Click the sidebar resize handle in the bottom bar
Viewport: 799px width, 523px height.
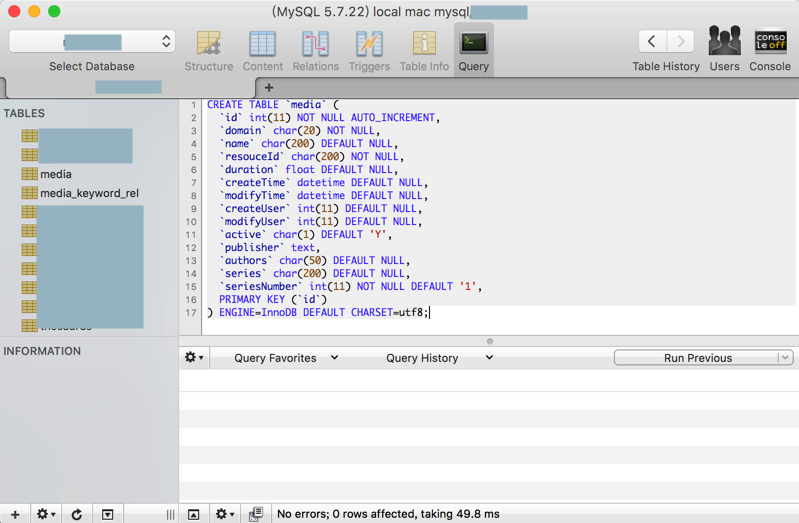point(170,514)
